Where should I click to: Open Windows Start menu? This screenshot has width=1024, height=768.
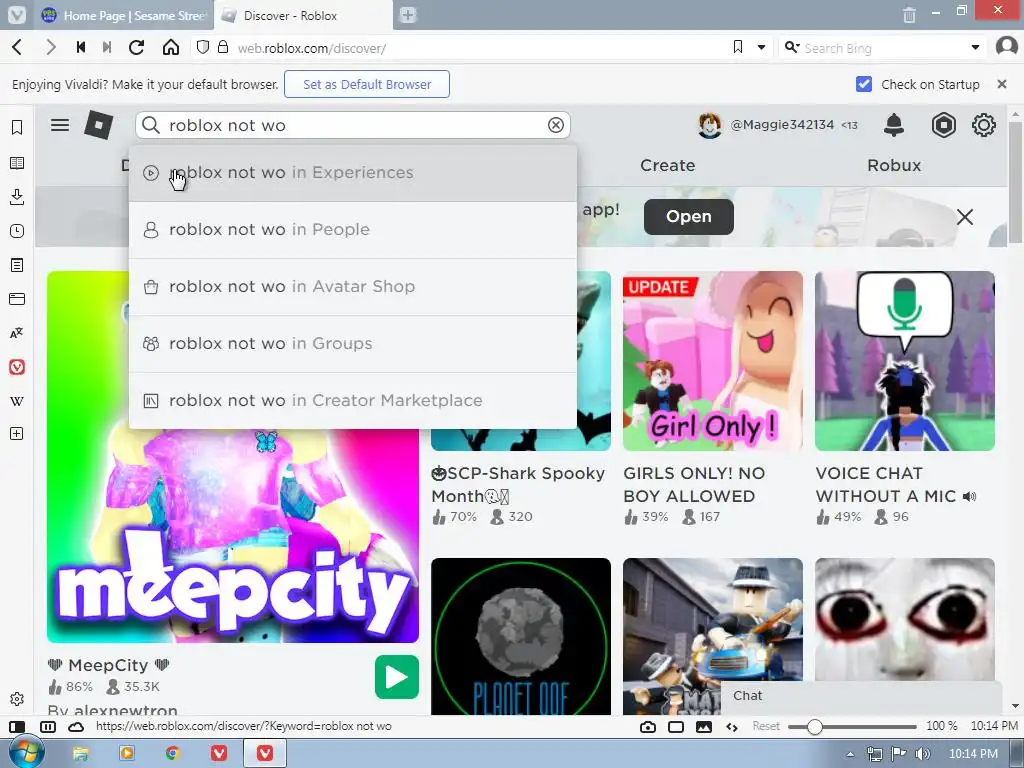pyautogui.click(x=25, y=752)
